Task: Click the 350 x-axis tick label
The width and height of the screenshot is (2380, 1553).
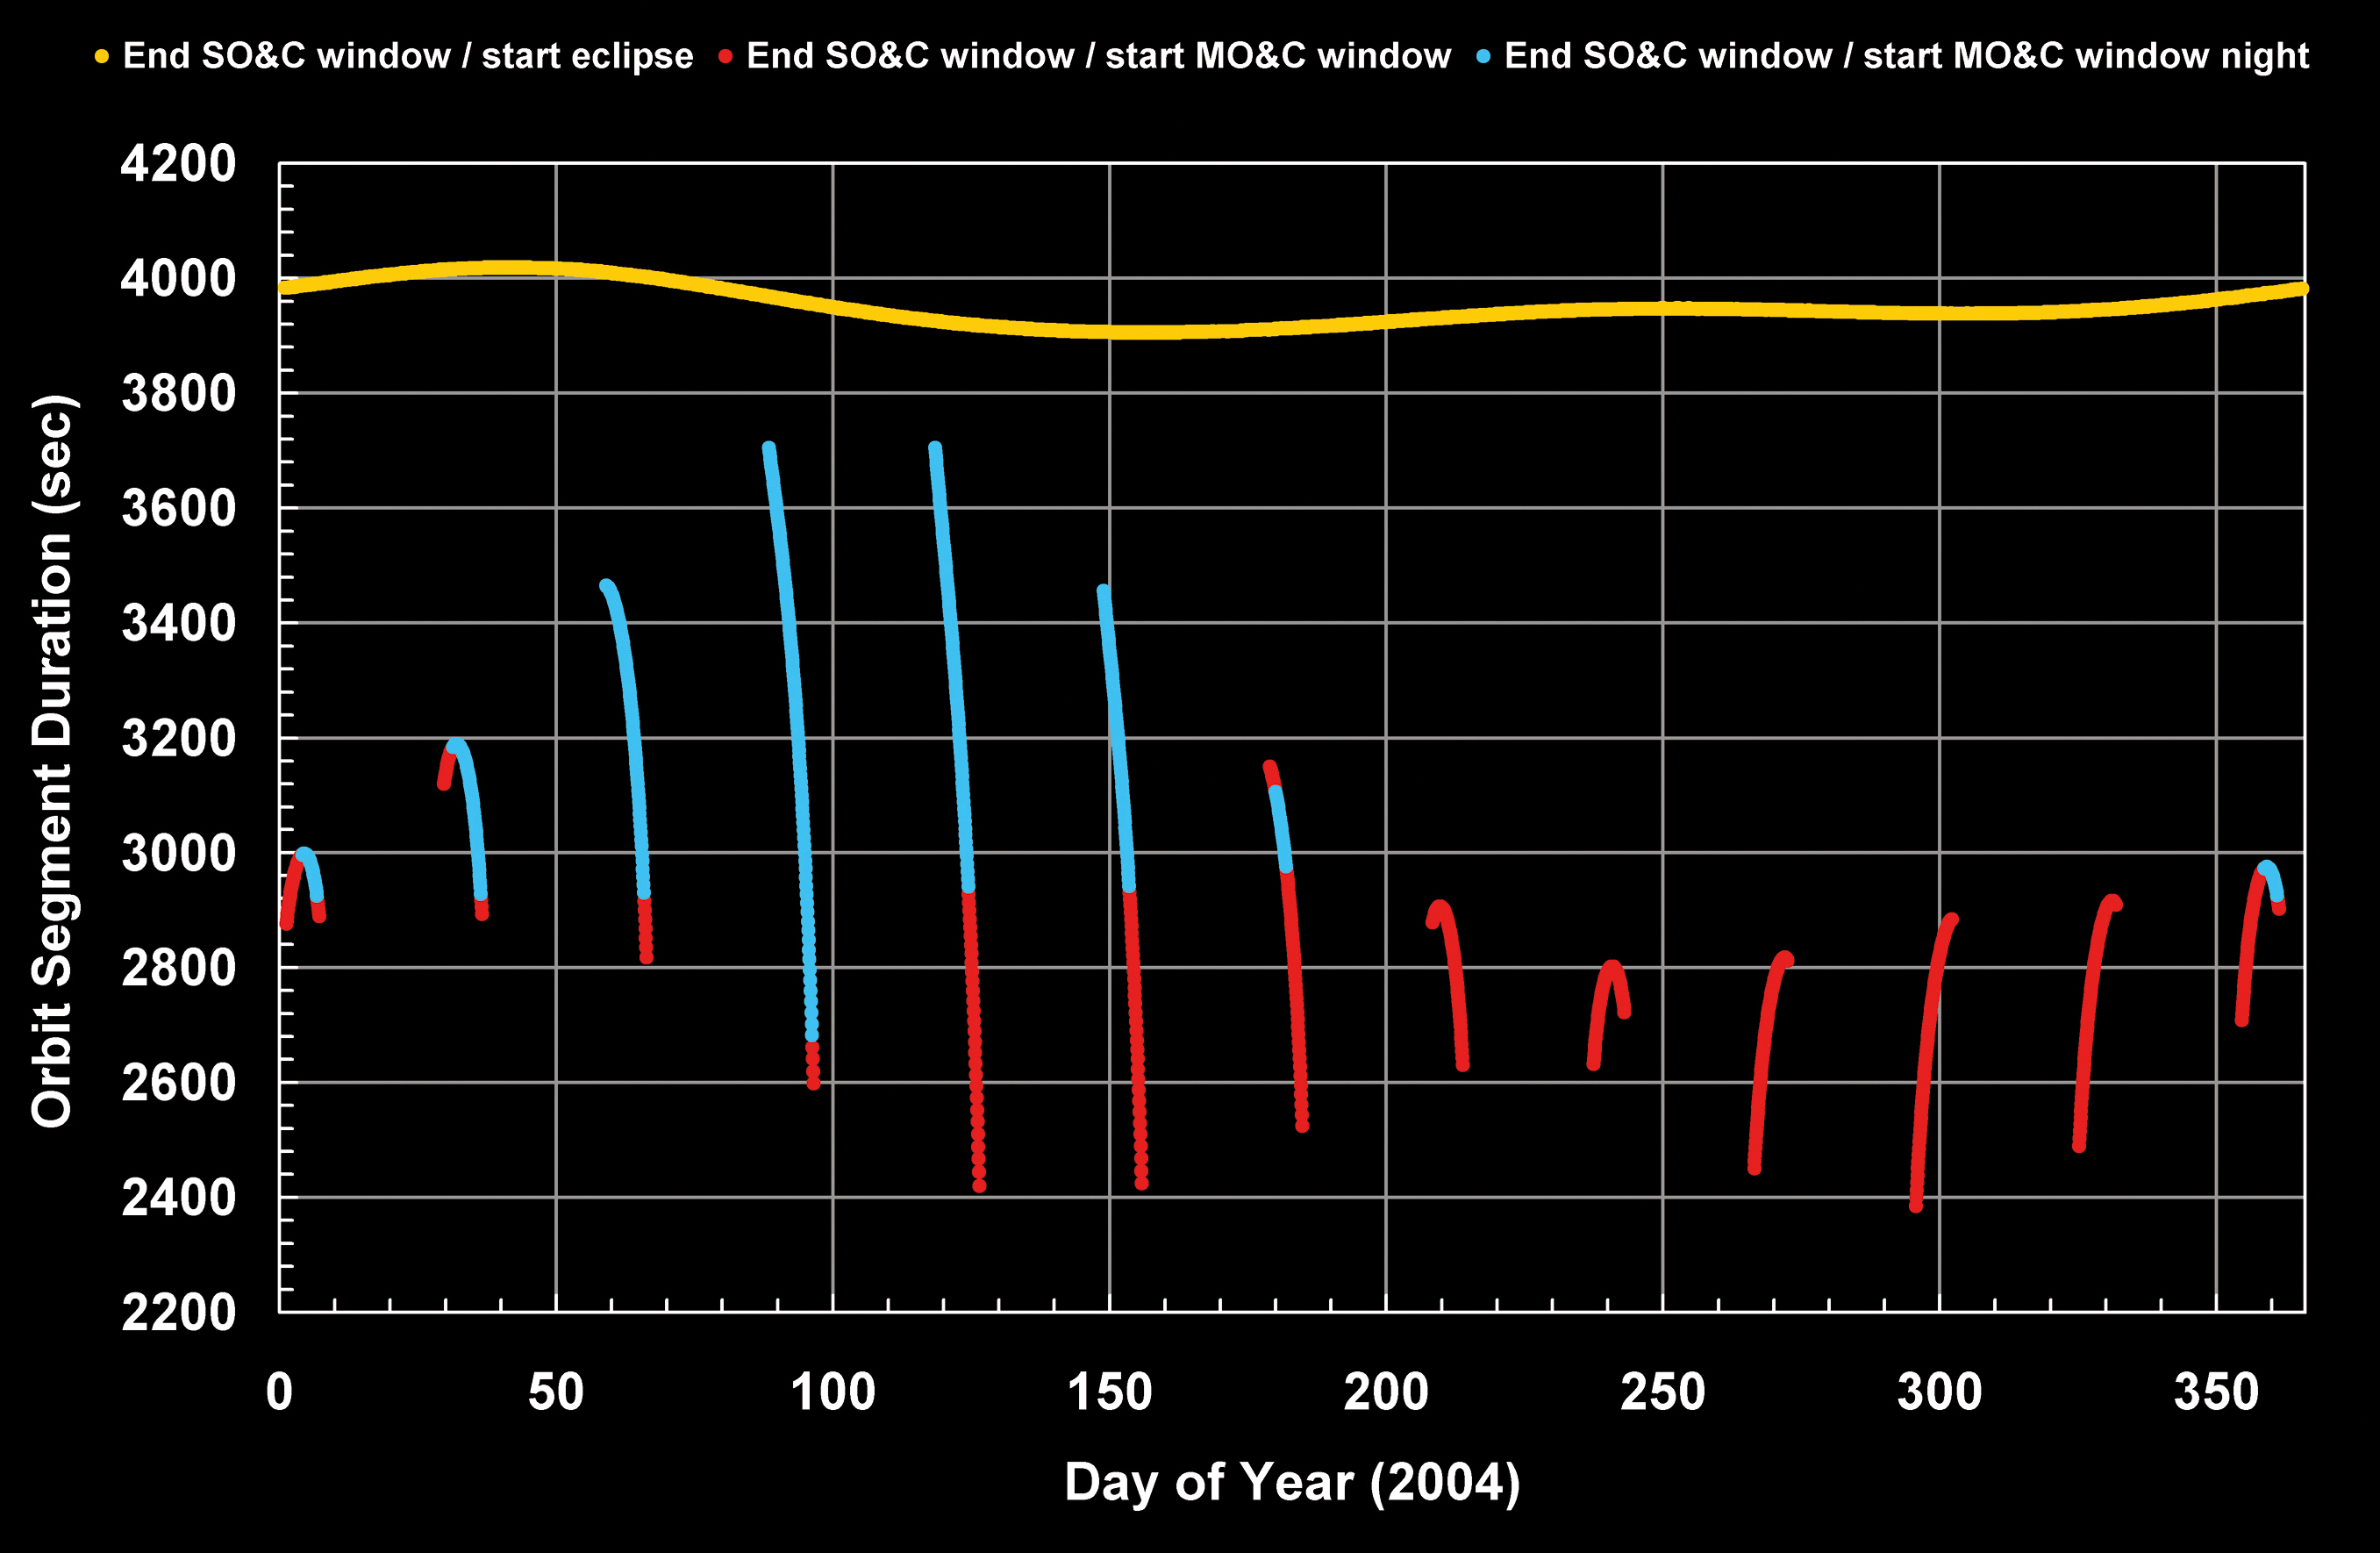Action: [x=2216, y=1392]
